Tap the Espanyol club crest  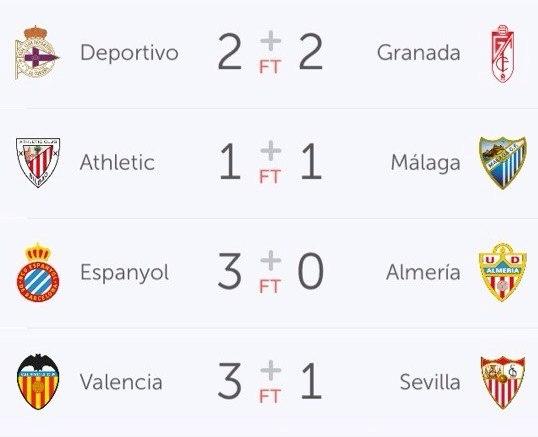[x=38, y=272]
